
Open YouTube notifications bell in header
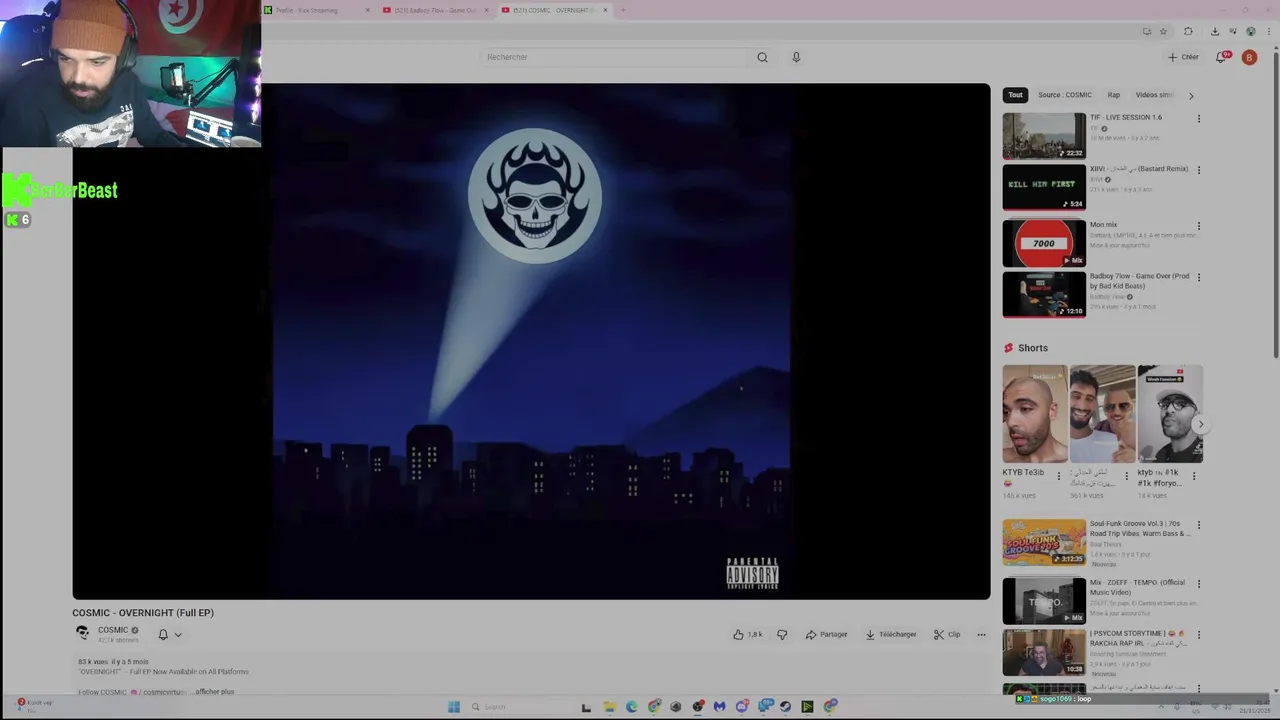coord(1221,57)
